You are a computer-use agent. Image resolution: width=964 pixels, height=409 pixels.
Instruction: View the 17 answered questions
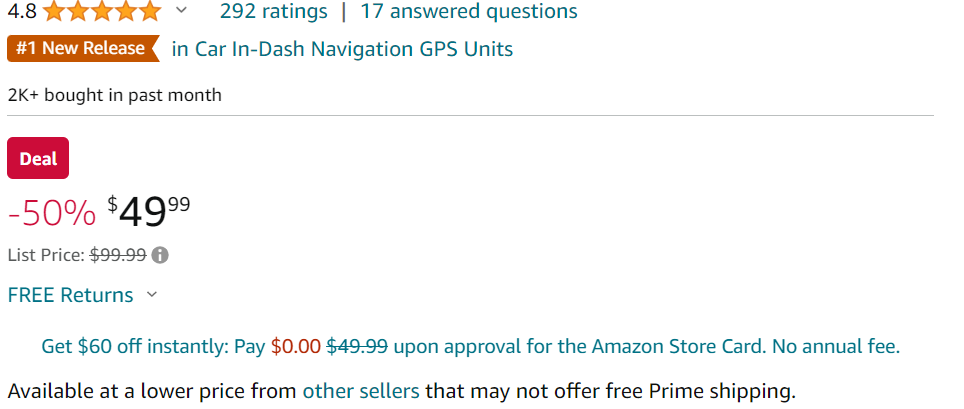point(469,11)
